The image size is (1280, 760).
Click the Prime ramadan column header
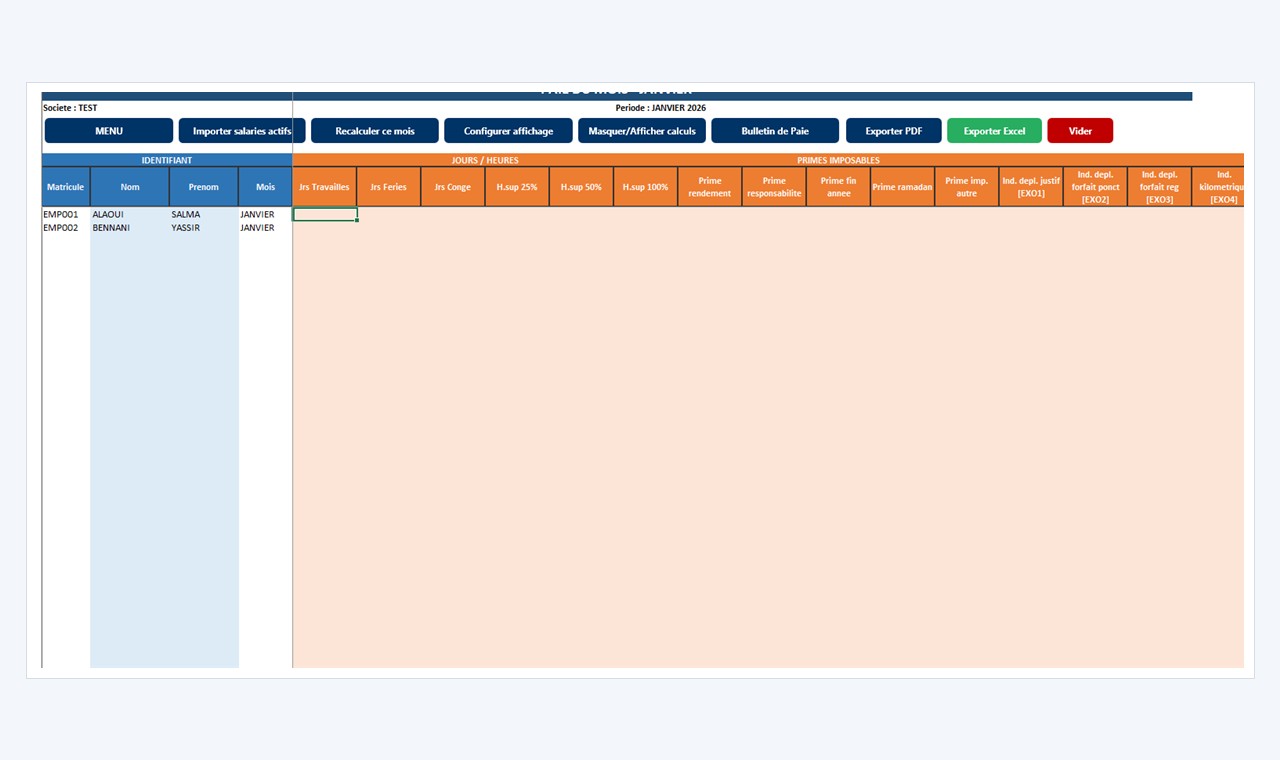click(x=902, y=187)
